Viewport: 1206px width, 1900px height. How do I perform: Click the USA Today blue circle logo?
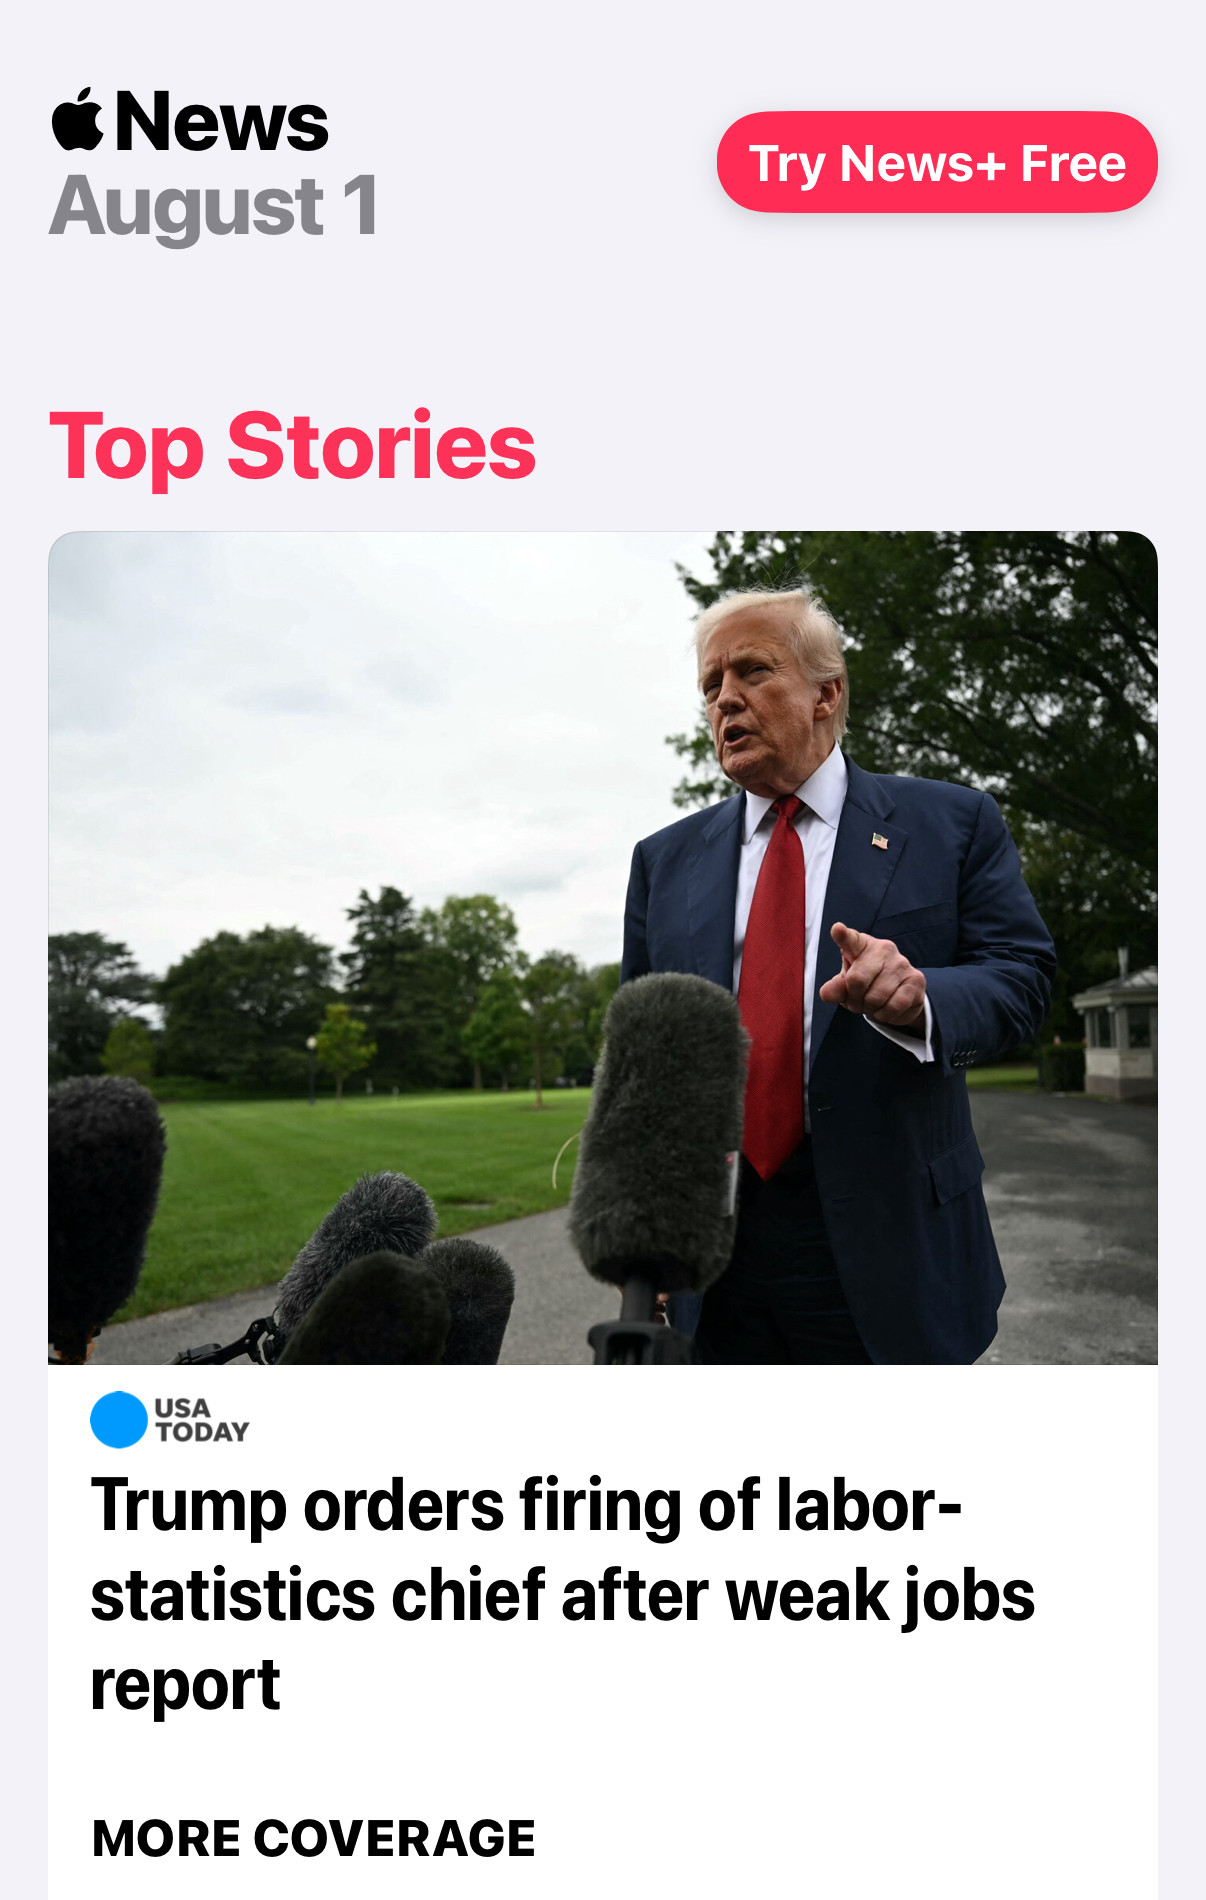pyautogui.click(x=119, y=1419)
